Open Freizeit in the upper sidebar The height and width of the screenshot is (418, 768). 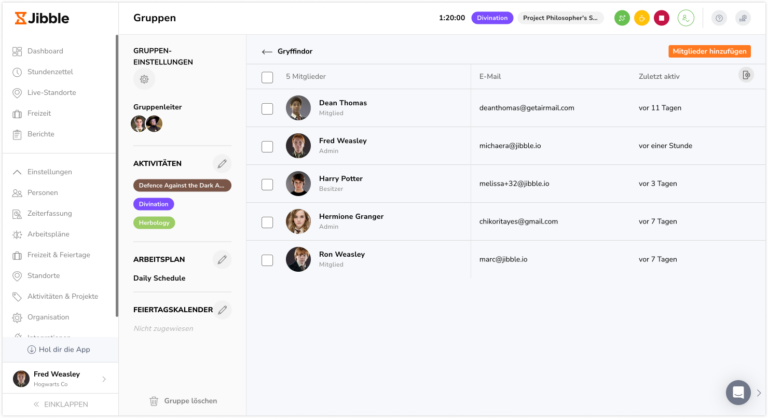(39, 113)
